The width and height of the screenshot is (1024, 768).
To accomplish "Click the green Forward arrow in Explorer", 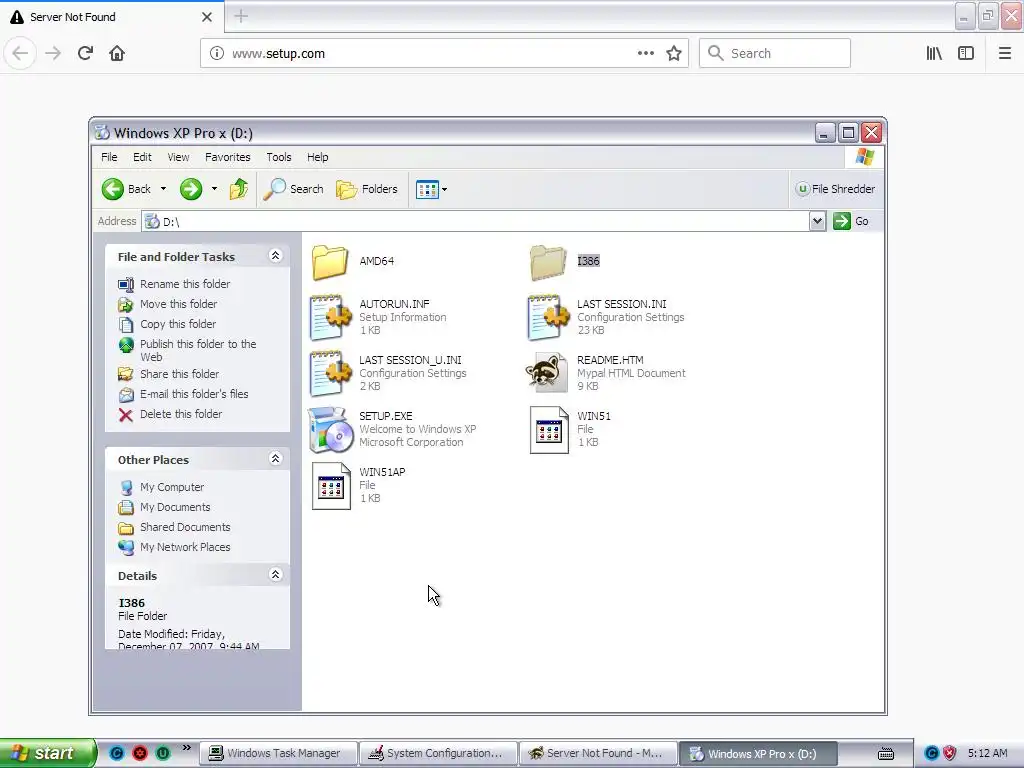I will click(191, 189).
